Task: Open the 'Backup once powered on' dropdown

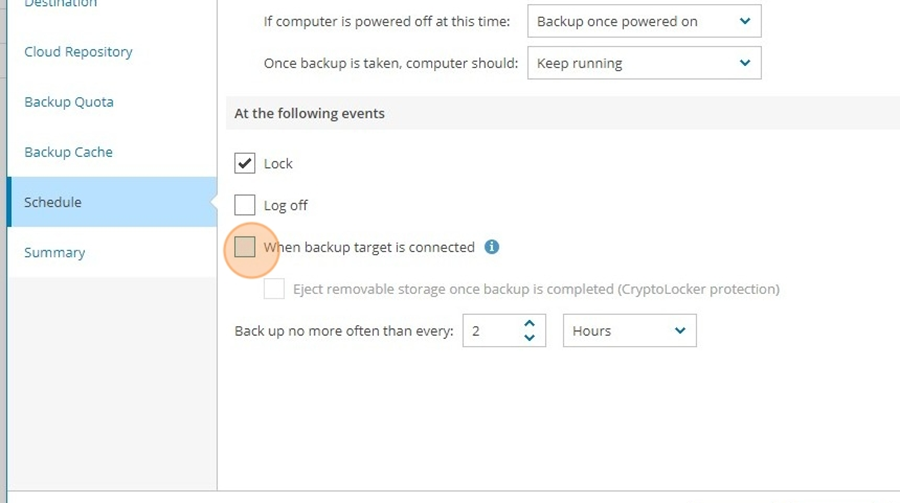Action: tap(644, 21)
